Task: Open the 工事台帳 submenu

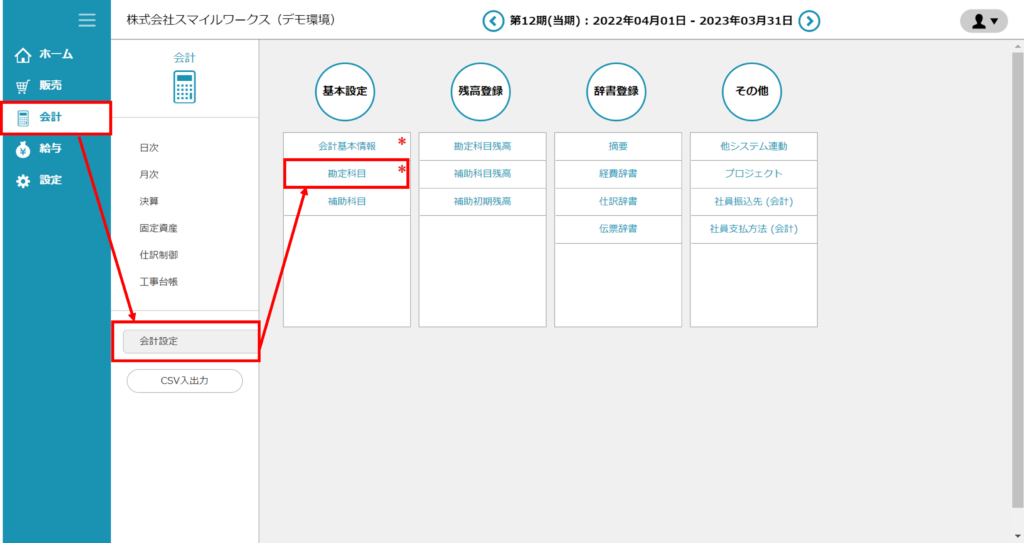Action: click(158, 282)
